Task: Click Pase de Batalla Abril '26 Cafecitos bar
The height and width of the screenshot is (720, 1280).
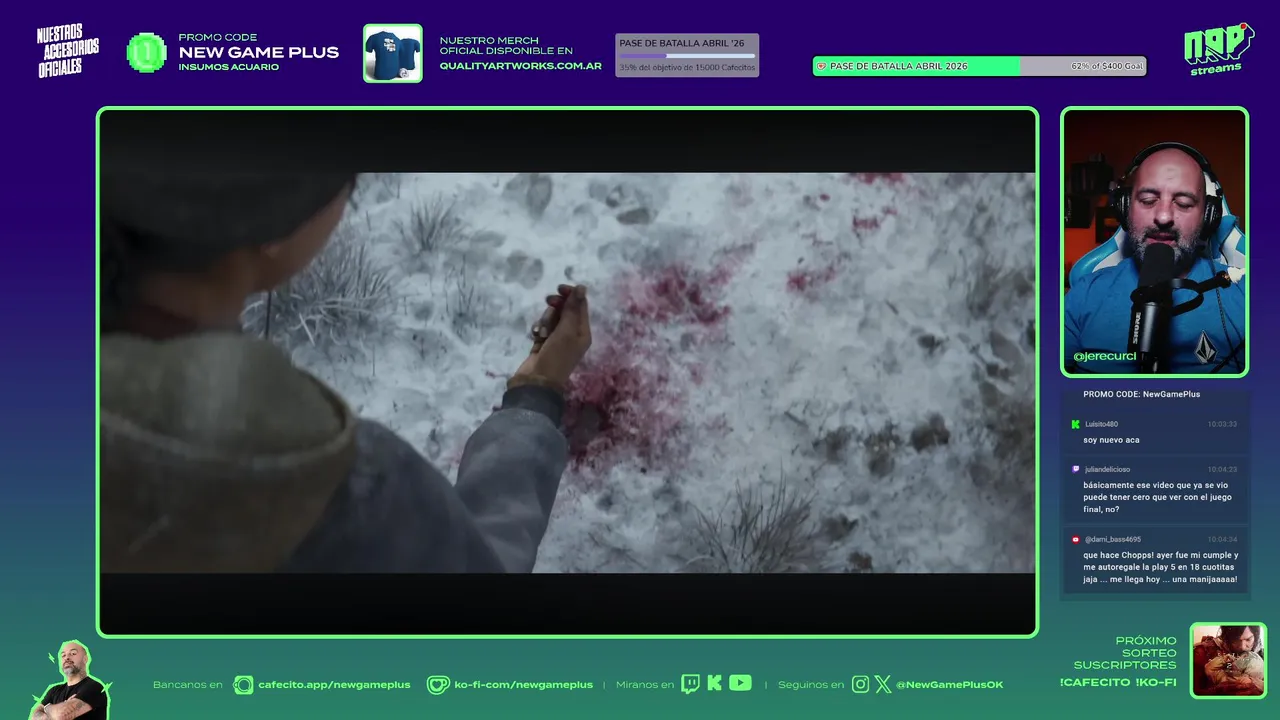Action: point(686,55)
